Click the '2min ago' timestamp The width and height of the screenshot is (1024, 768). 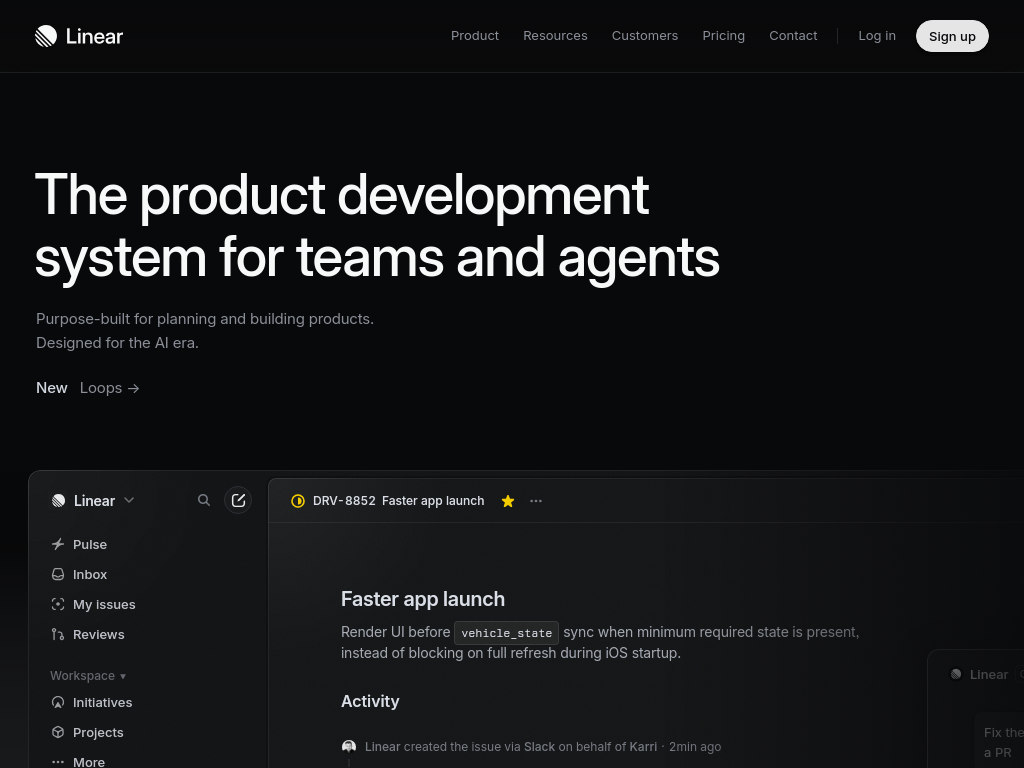[695, 746]
